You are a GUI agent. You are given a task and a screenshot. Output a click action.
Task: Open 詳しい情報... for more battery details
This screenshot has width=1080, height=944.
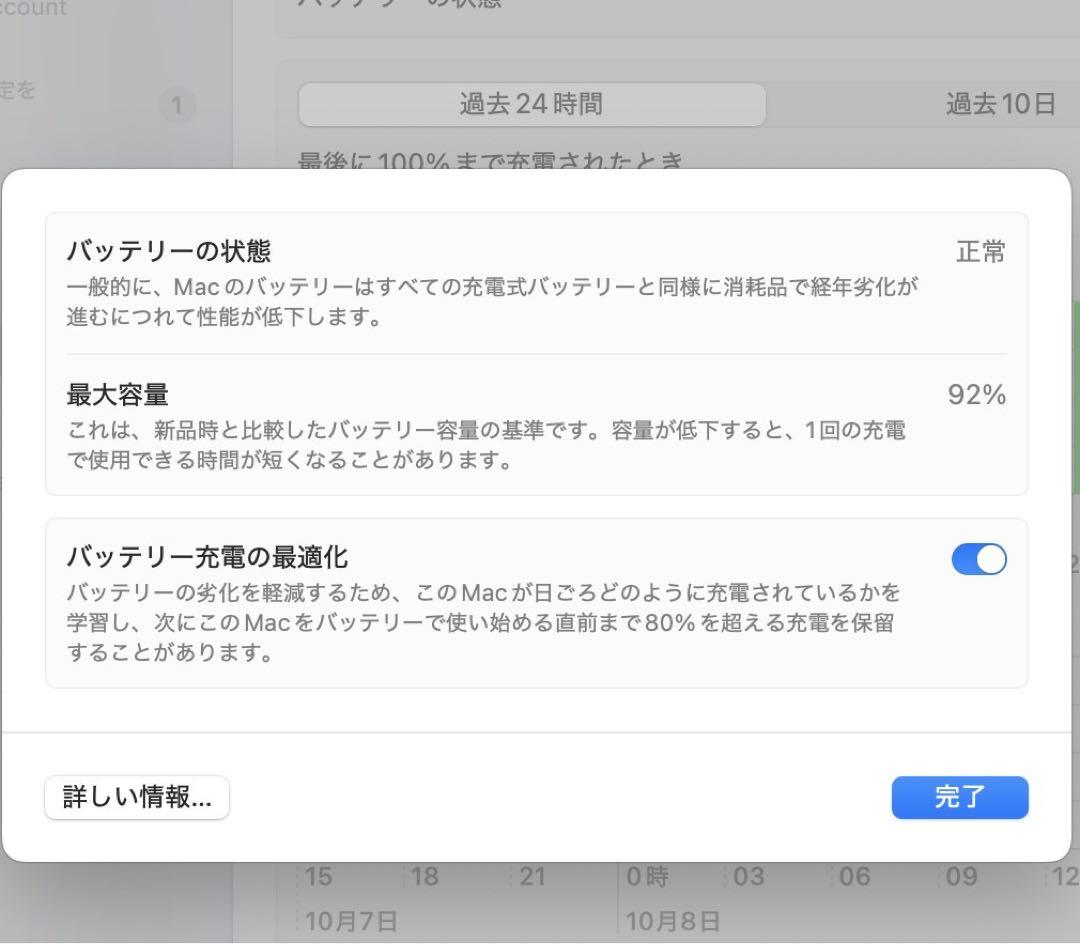pyautogui.click(x=136, y=797)
